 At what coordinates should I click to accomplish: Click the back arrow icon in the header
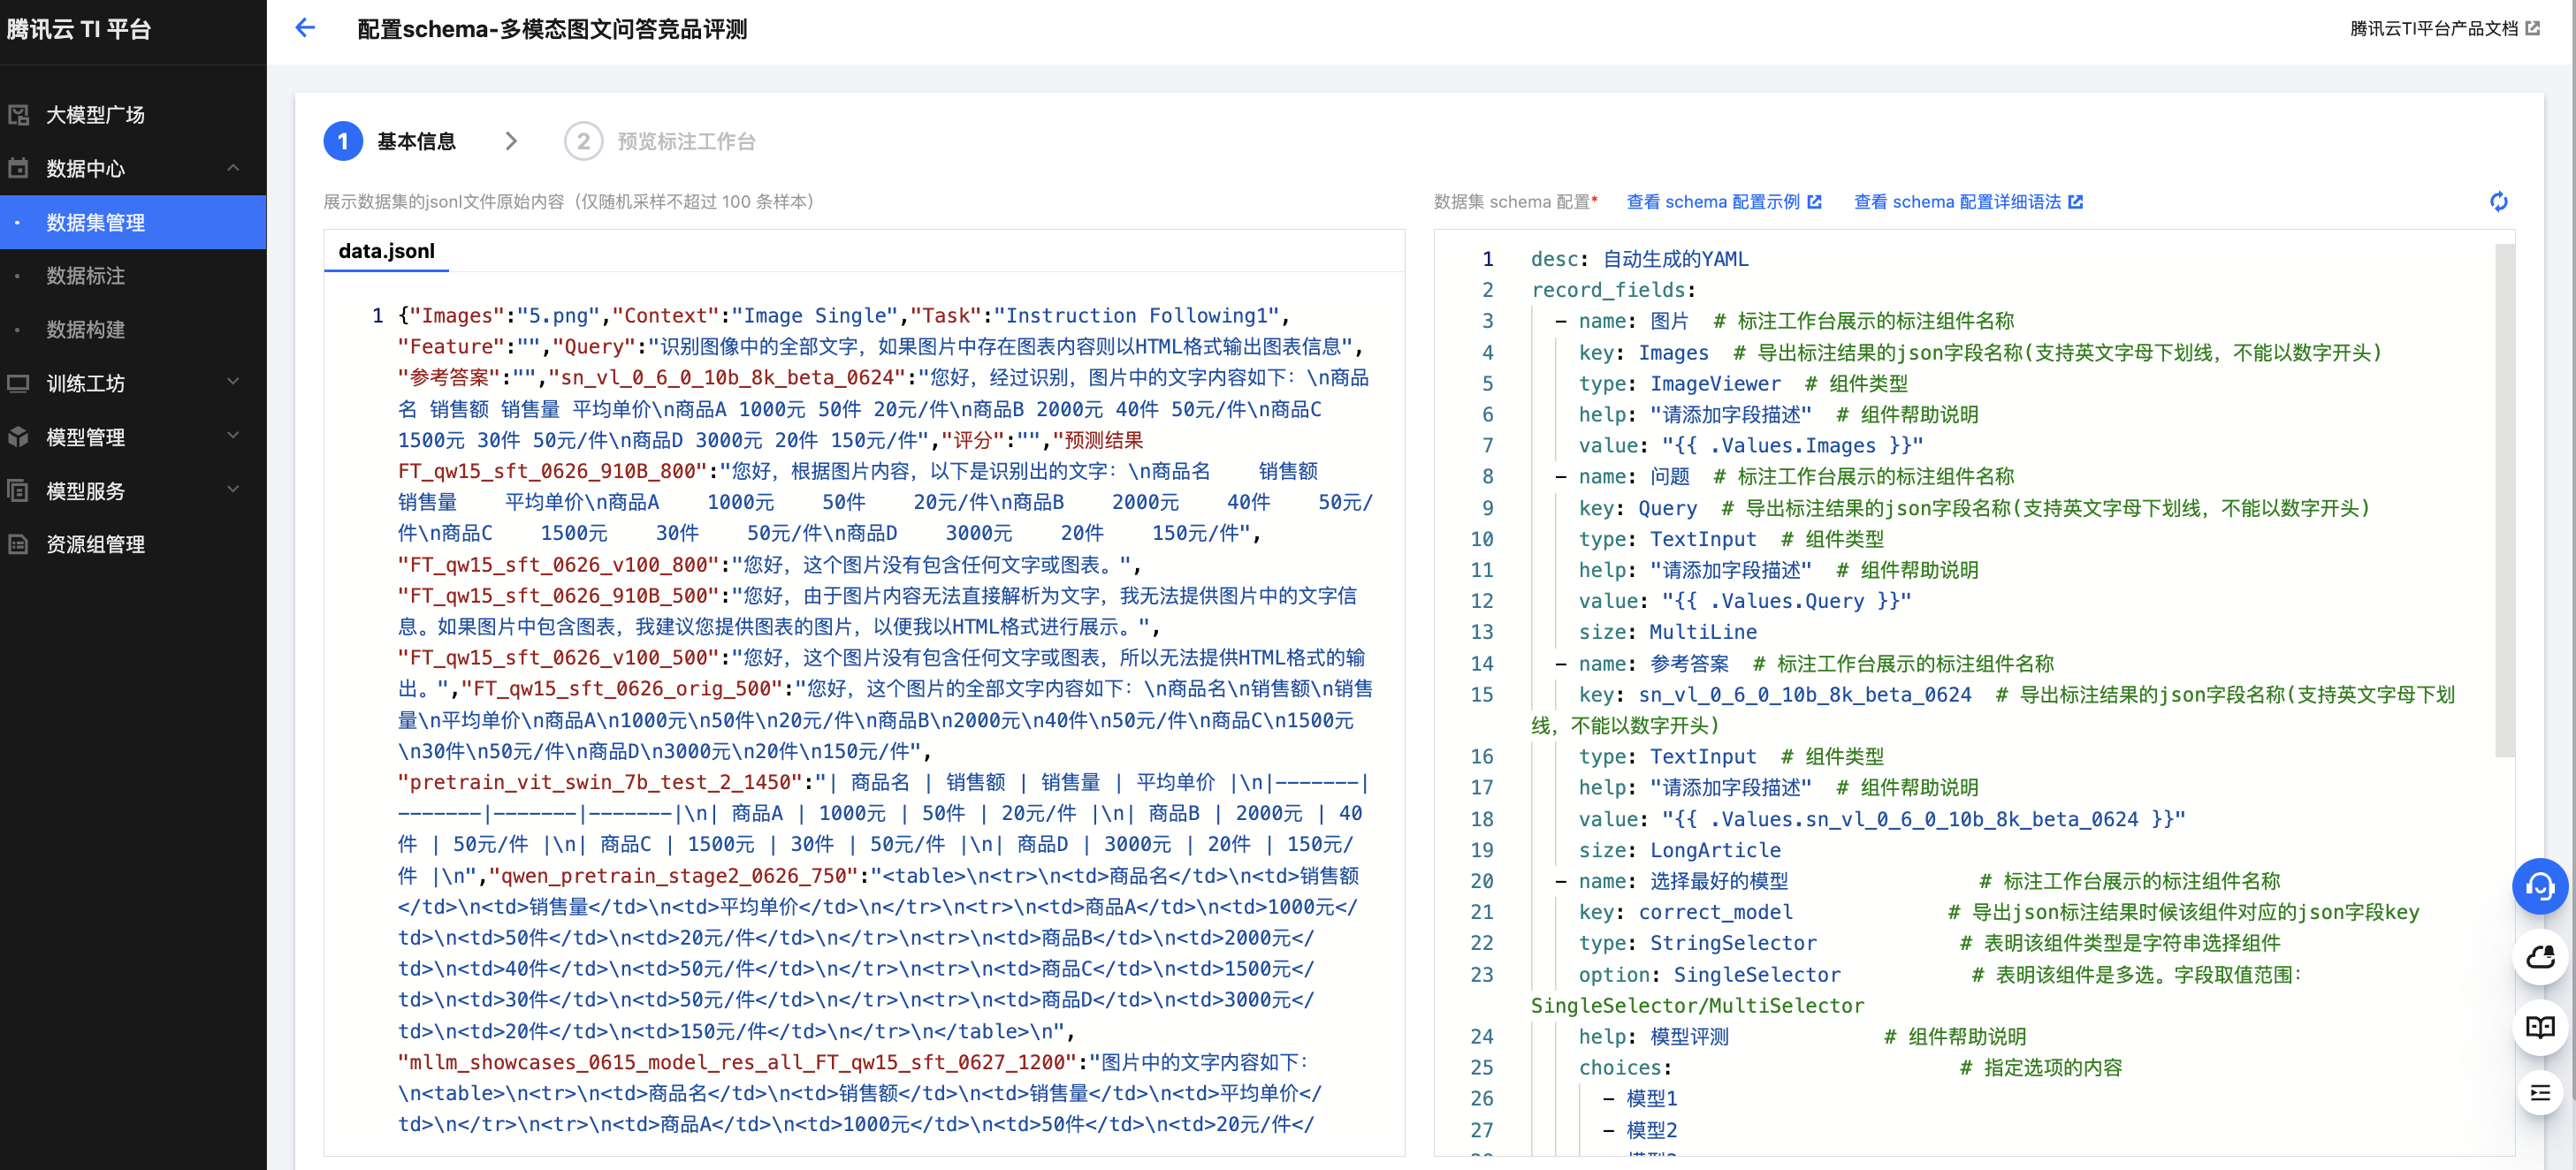point(305,28)
